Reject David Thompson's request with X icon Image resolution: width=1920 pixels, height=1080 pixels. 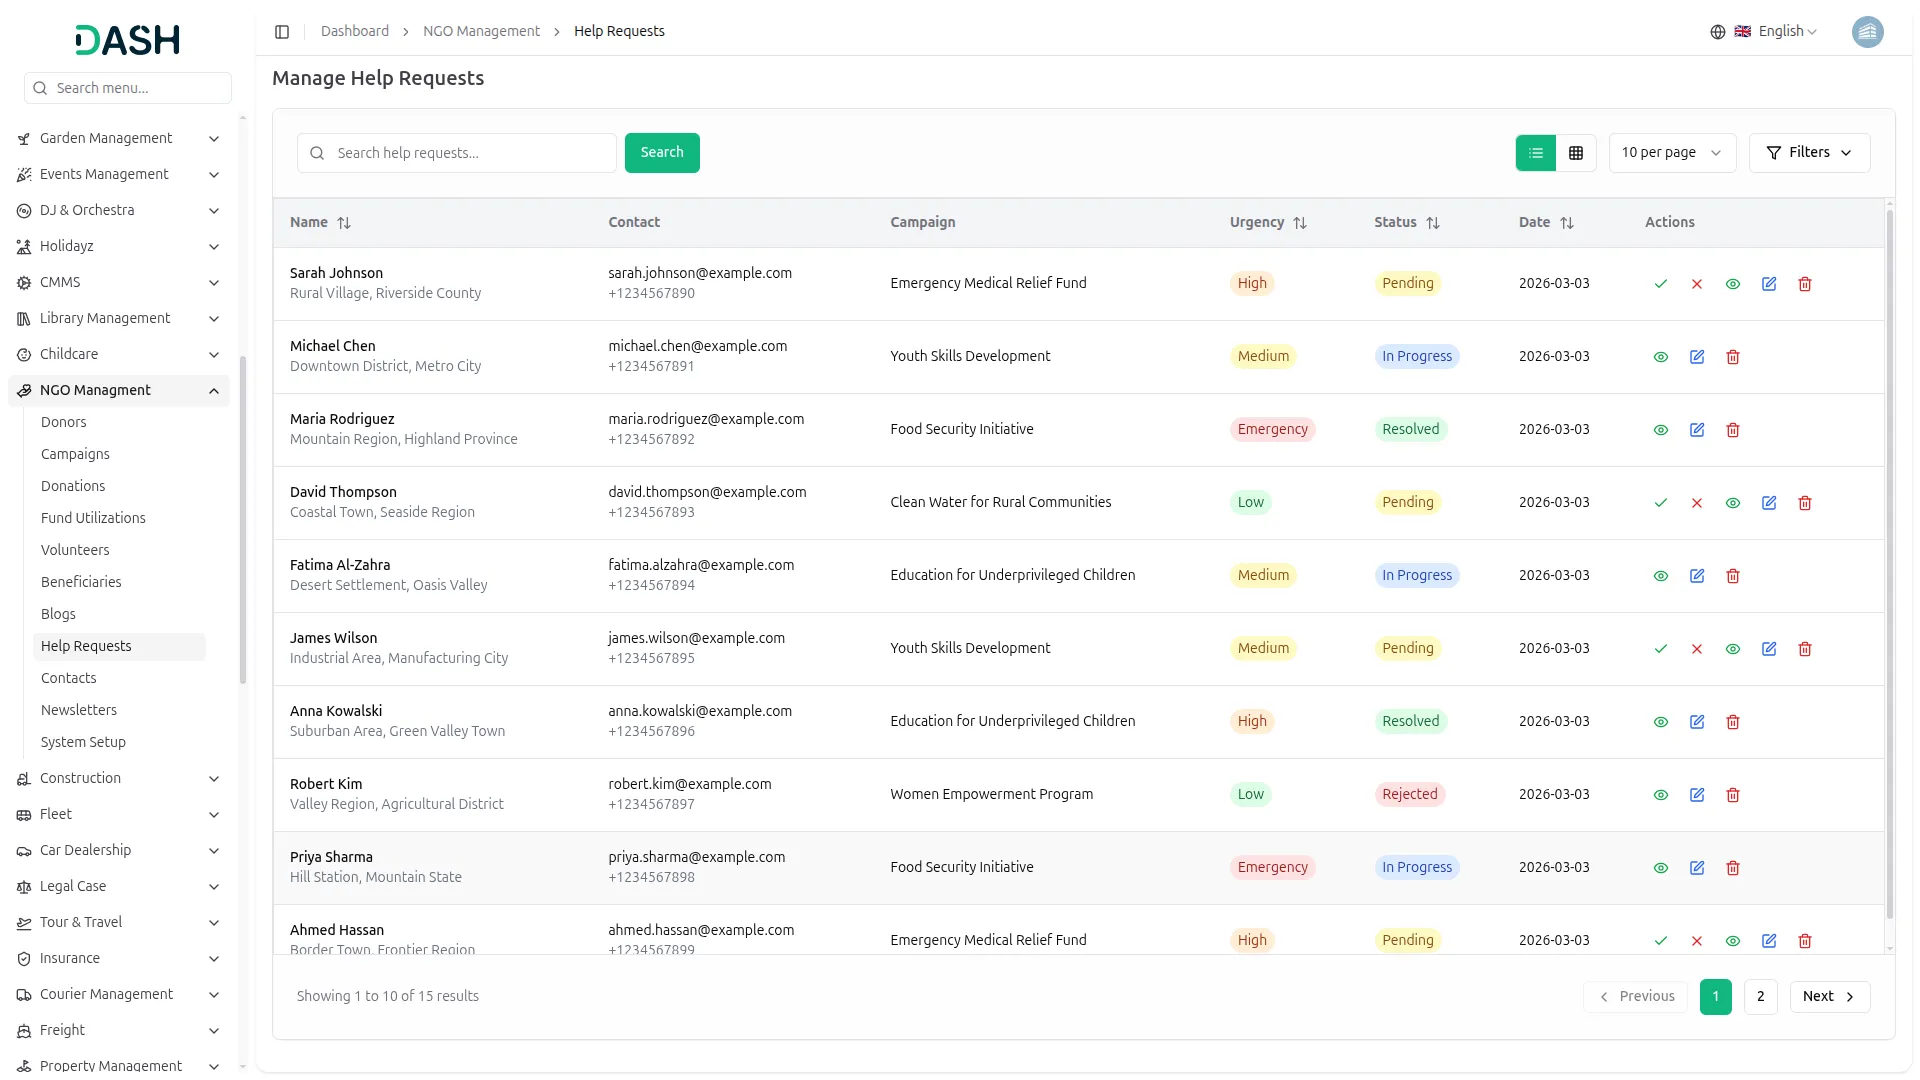1696,503
